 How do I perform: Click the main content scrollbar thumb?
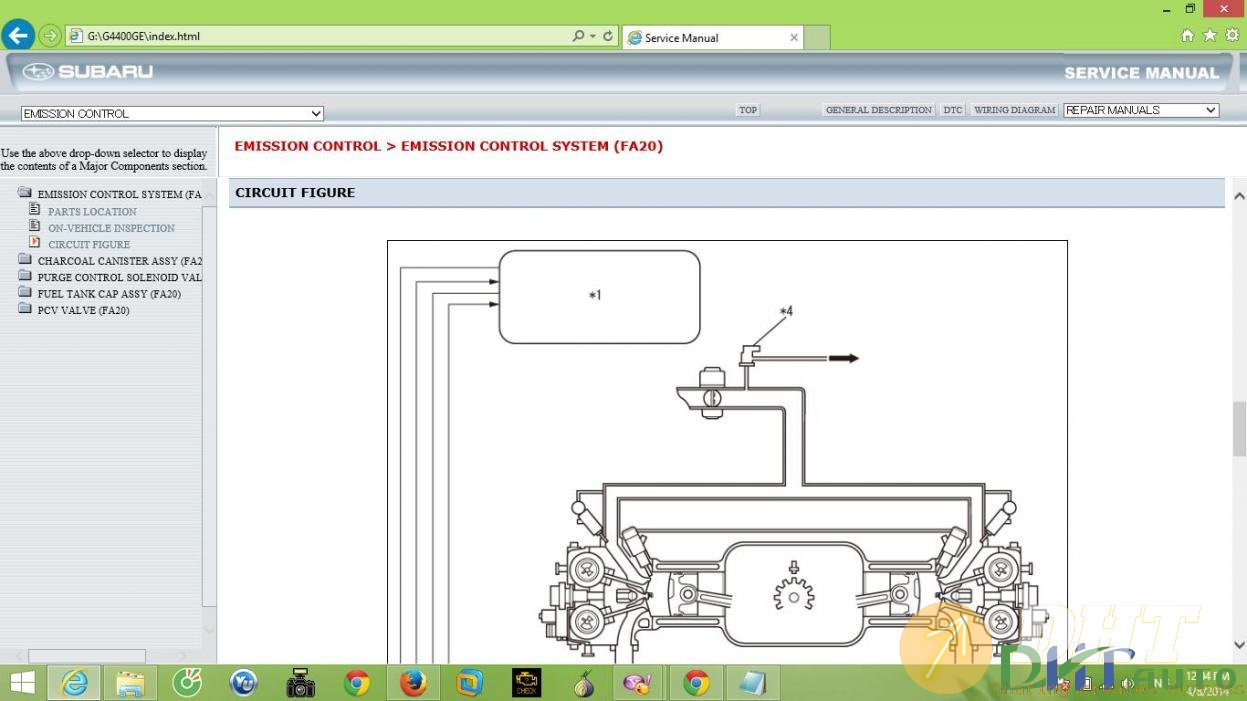[1239, 428]
